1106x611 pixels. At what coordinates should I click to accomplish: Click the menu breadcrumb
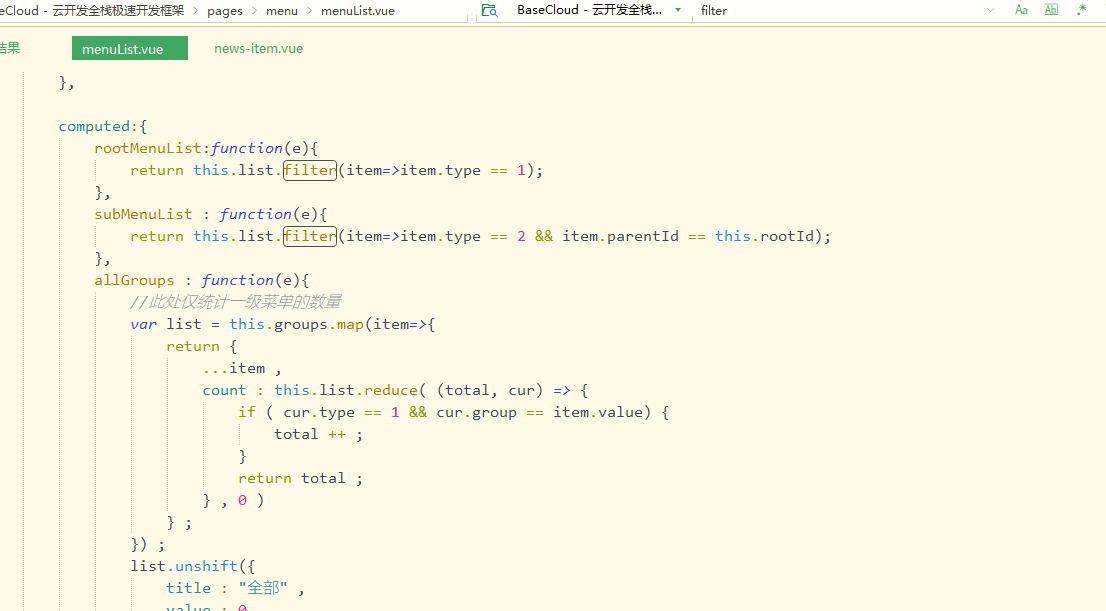point(281,11)
